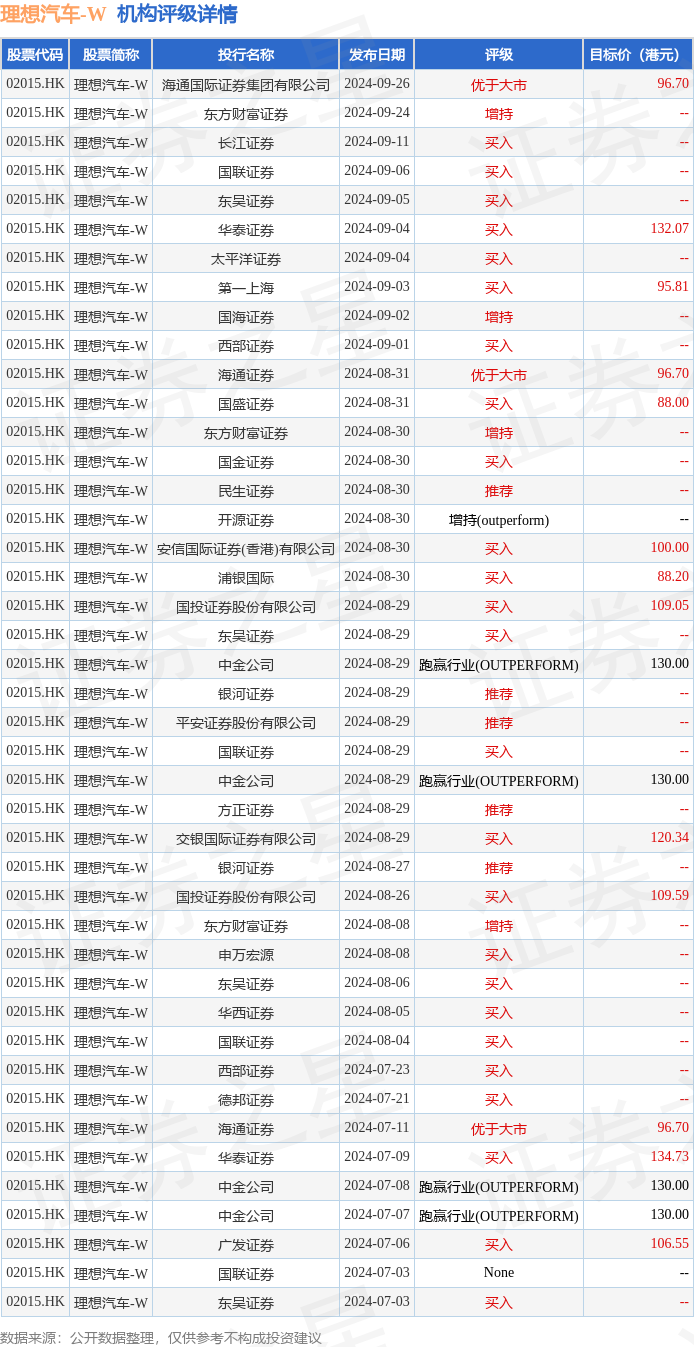Click the date 2024-08-27
694x1347 pixels.
click(x=377, y=867)
